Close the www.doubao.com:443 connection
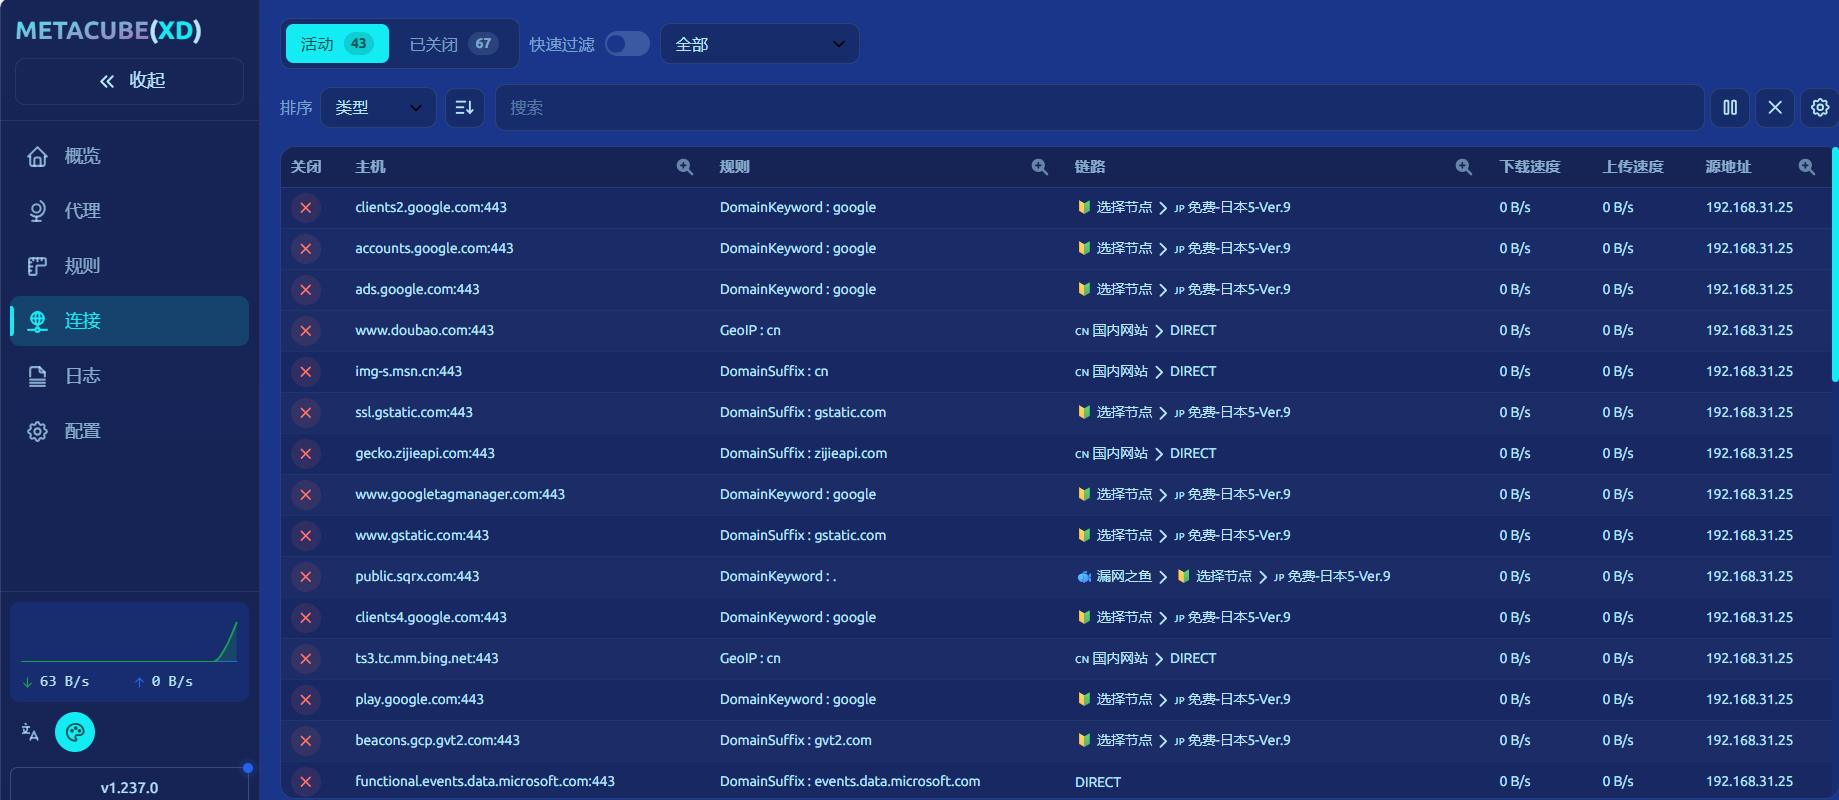Screen dimensions: 1839x800 [x=306, y=330]
